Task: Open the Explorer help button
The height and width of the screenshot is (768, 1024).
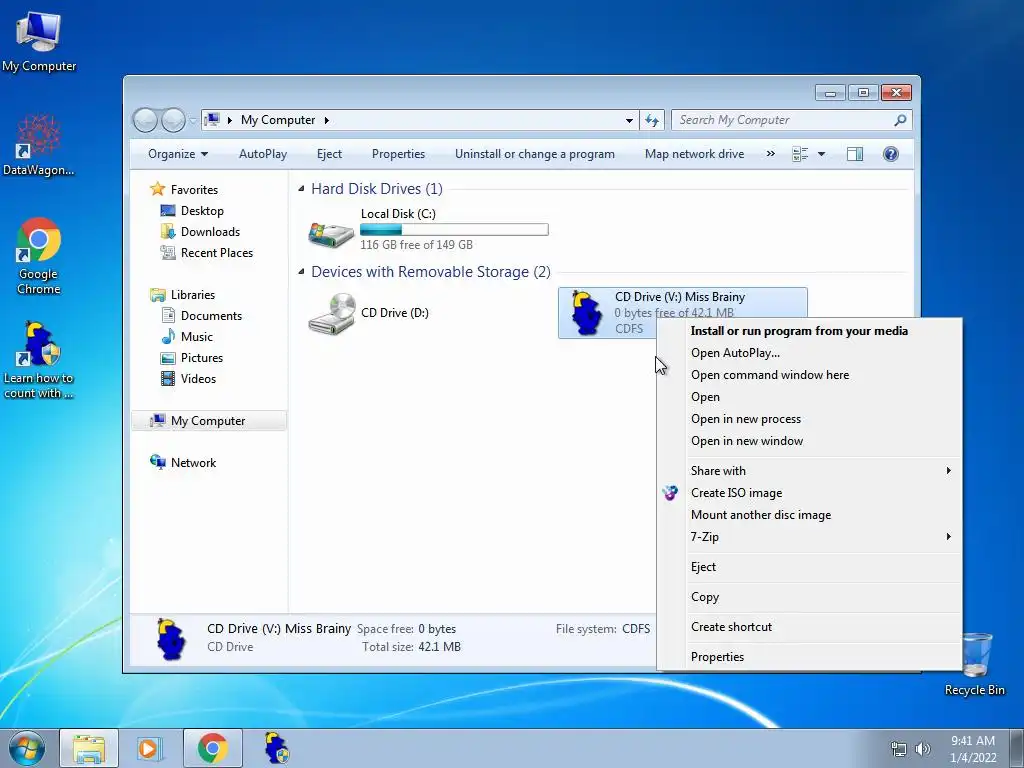Action: click(891, 154)
